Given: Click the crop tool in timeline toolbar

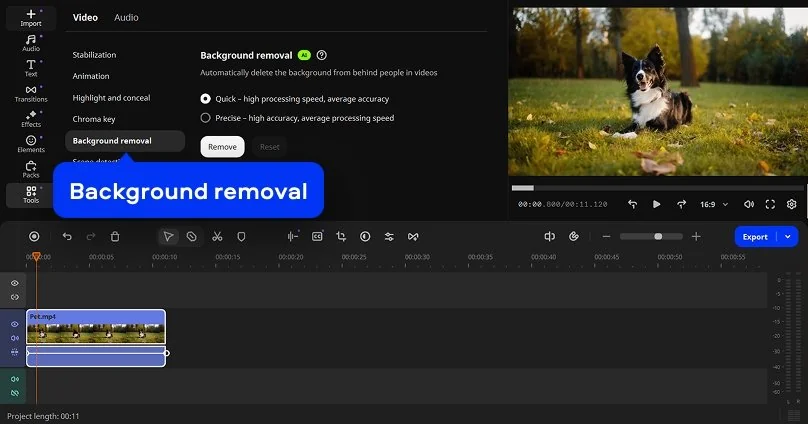Looking at the screenshot, I should click(341, 236).
